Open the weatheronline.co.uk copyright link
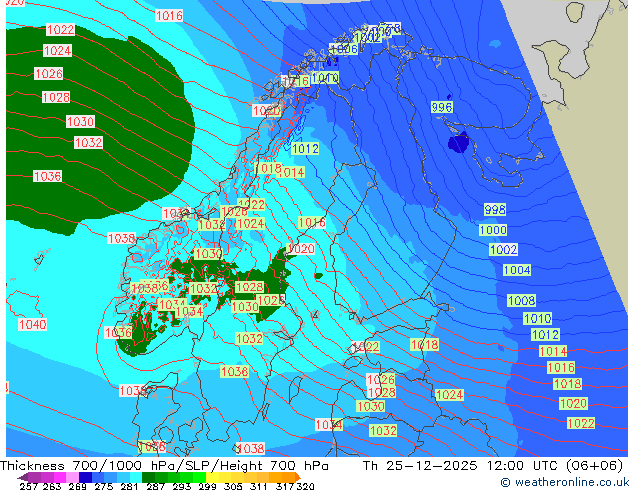The height and width of the screenshot is (490, 634). click(x=565, y=482)
